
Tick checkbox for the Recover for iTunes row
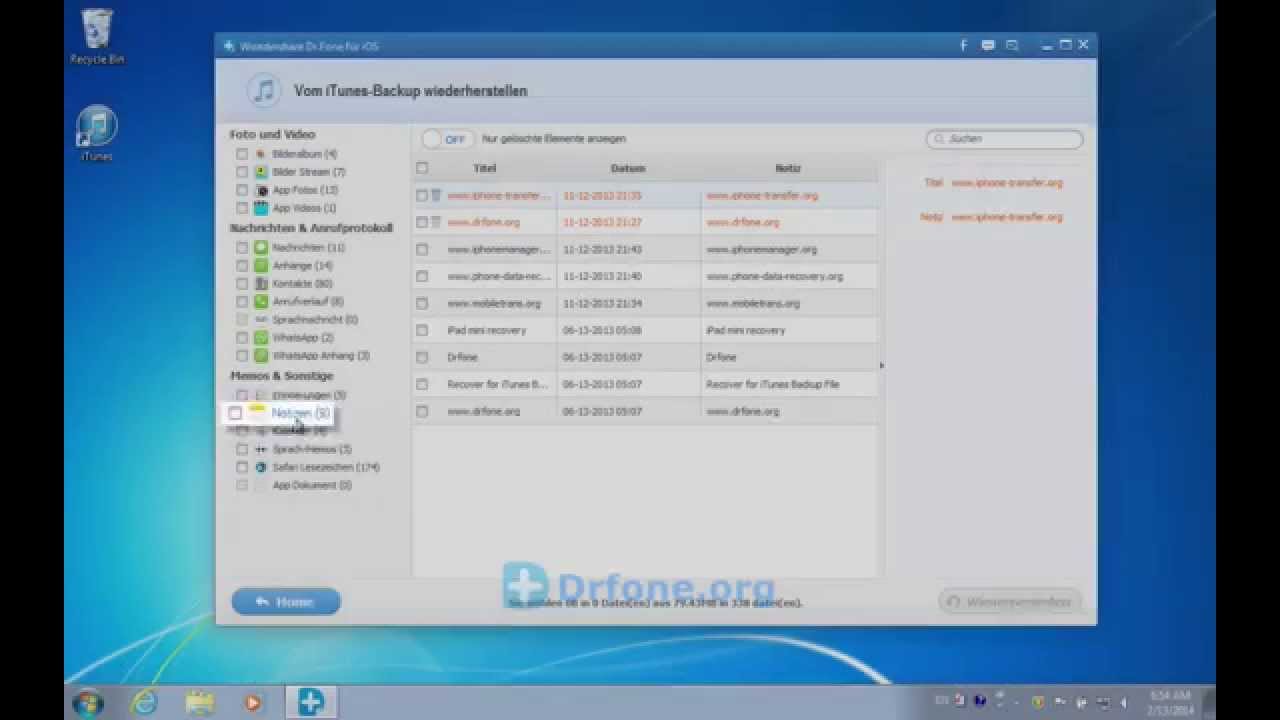422,384
